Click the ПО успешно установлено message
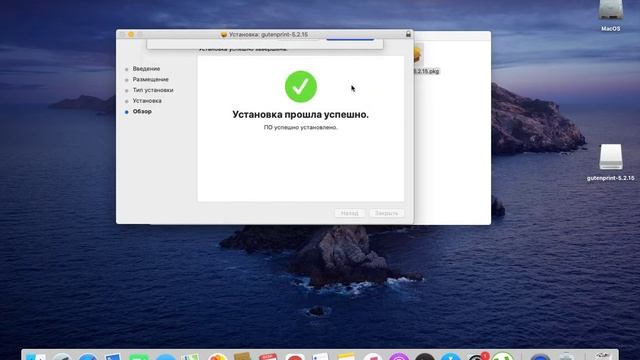Image resolution: width=640 pixels, height=360 pixels. [x=301, y=127]
